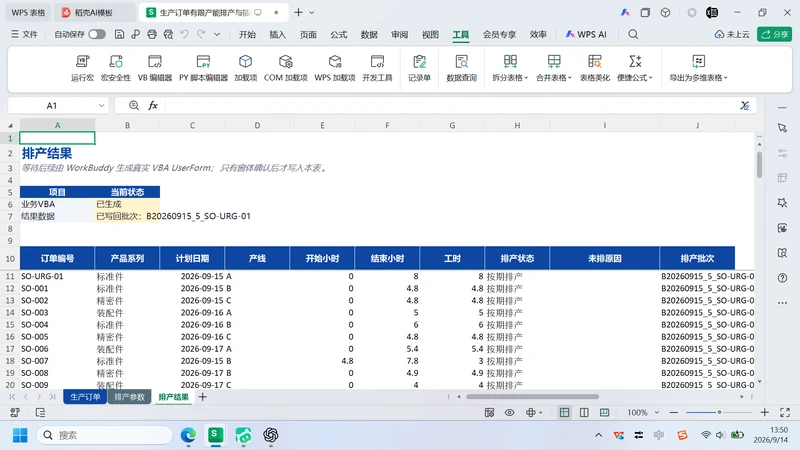Open the PY 脚本编辑器
The width and height of the screenshot is (800, 450).
[x=203, y=68]
